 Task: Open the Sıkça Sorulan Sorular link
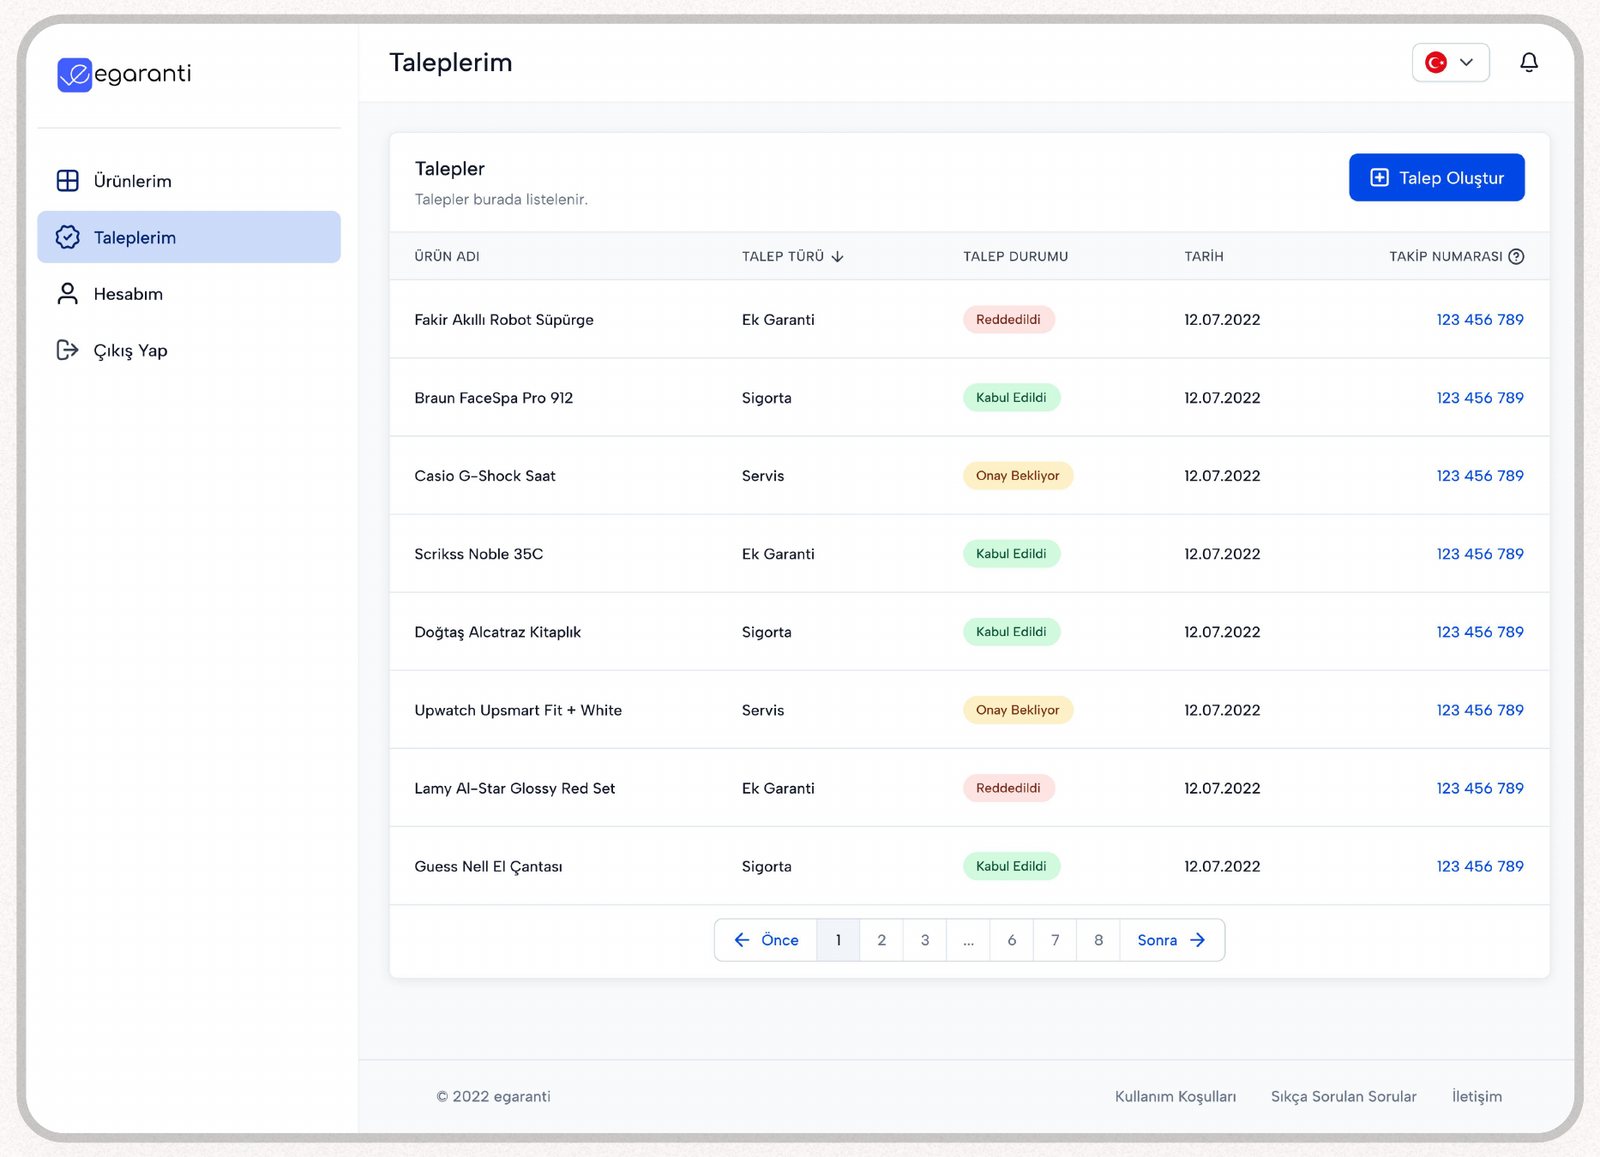tap(1343, 1096)
